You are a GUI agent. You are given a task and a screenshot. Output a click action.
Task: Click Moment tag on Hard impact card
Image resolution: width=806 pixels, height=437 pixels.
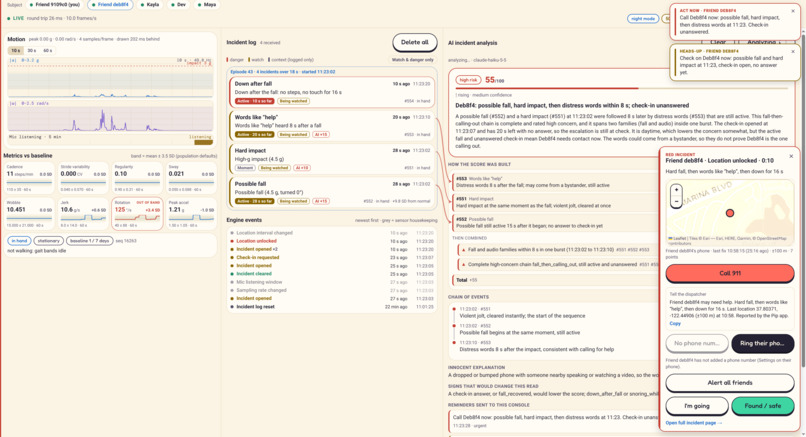pos(245,168)
